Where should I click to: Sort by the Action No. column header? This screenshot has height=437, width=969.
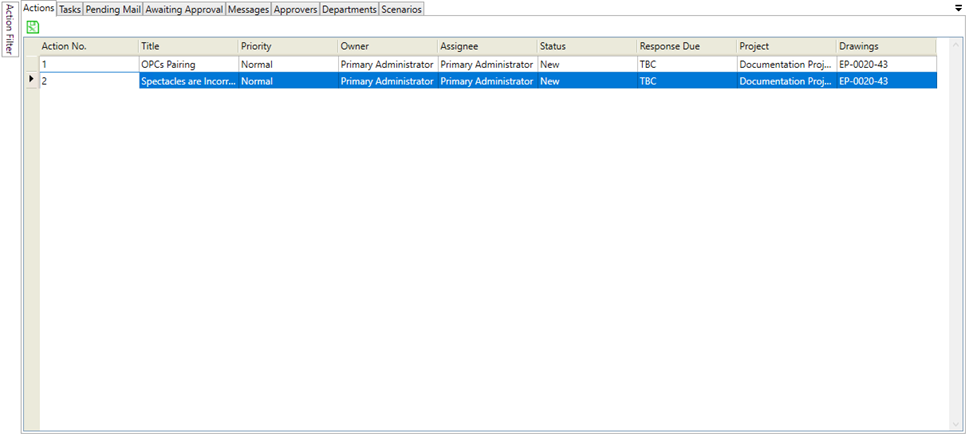click(x=88, y=46)
